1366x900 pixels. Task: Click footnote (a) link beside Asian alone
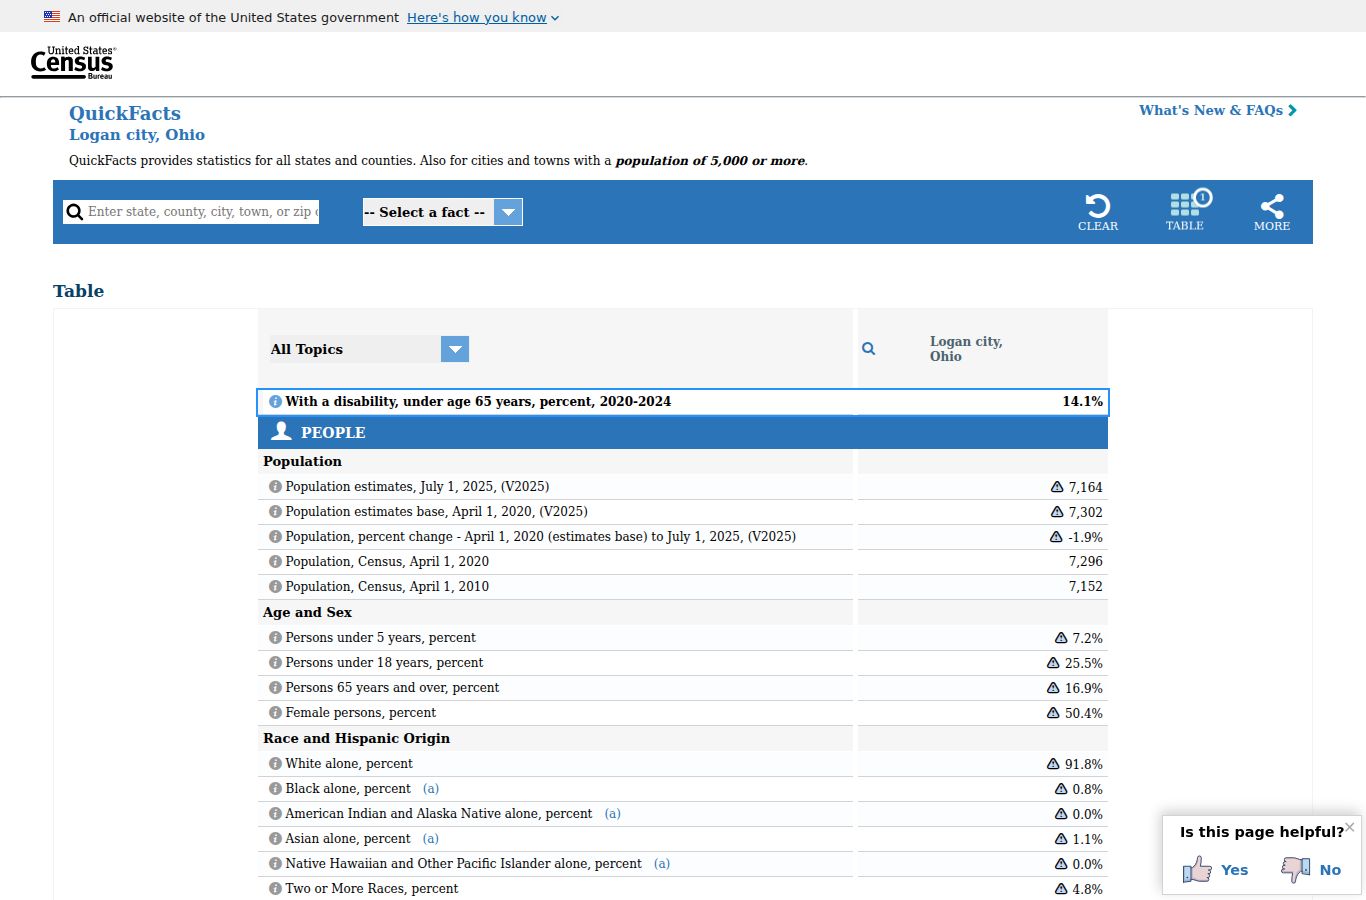click(431, 839)
